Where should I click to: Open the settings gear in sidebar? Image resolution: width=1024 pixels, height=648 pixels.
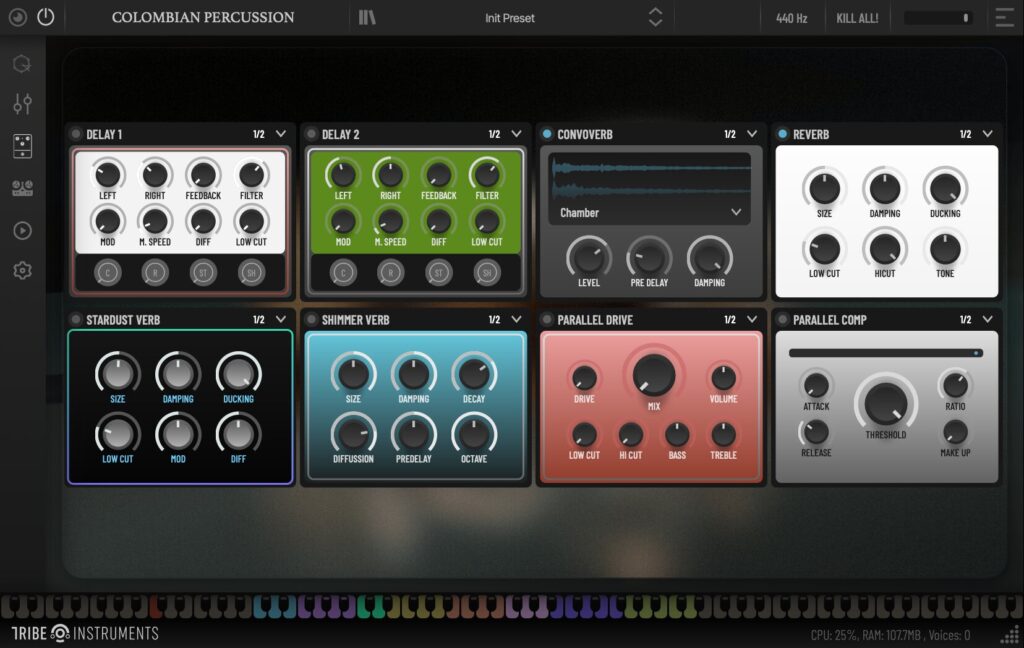(22, 270)
